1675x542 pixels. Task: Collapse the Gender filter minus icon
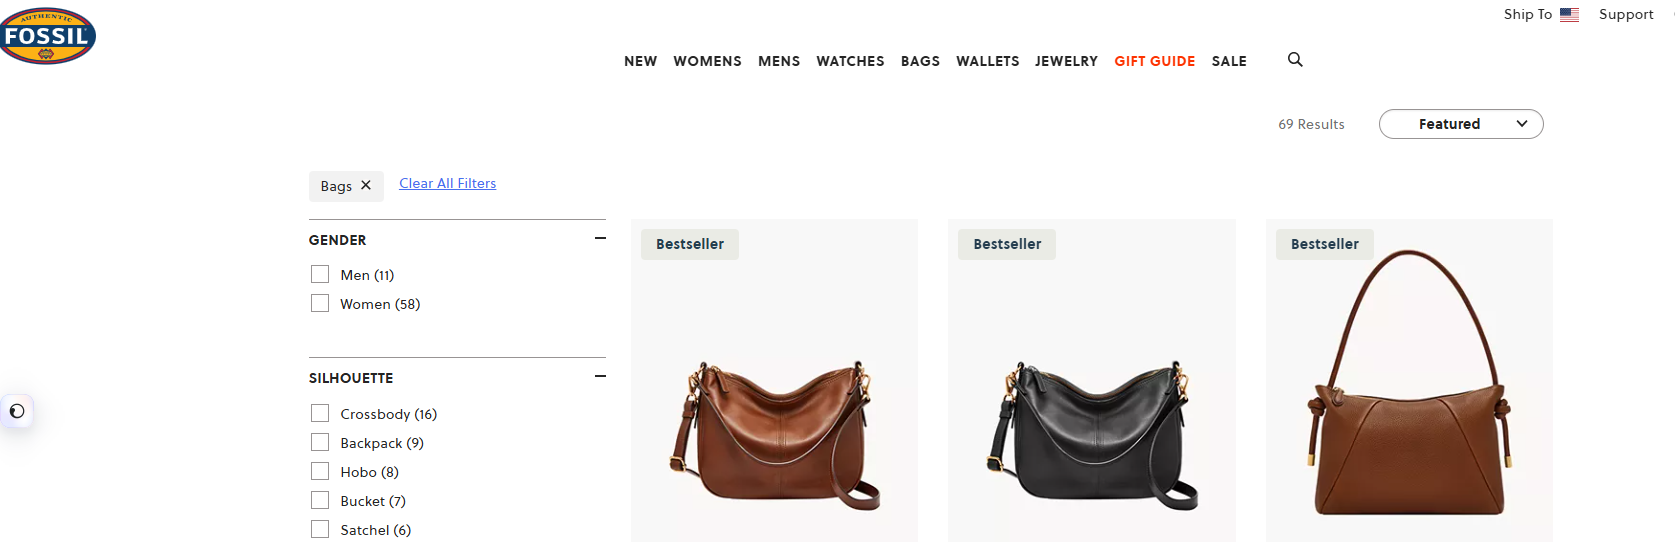(x=600, y=238)
